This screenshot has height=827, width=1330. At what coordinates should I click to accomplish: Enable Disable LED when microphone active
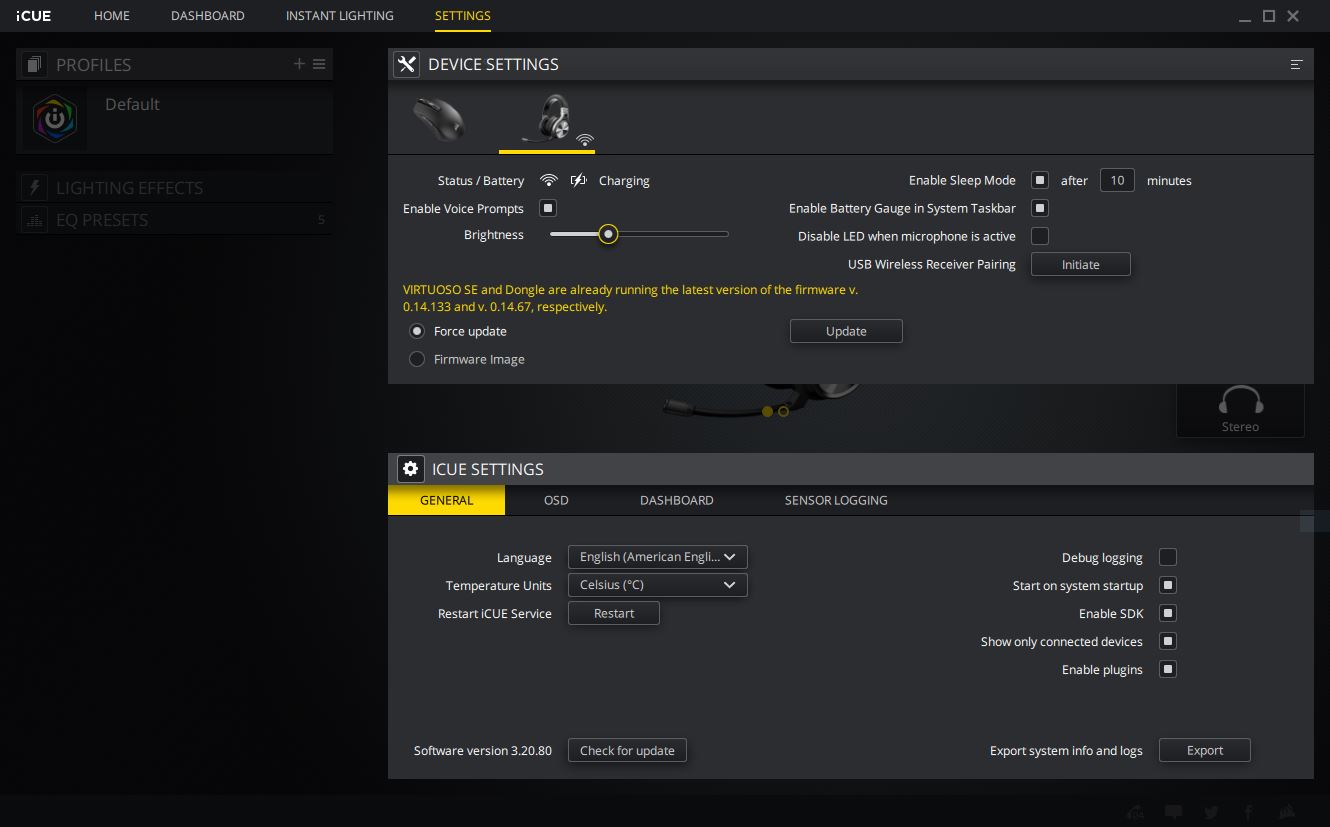tap(1040, 236)
